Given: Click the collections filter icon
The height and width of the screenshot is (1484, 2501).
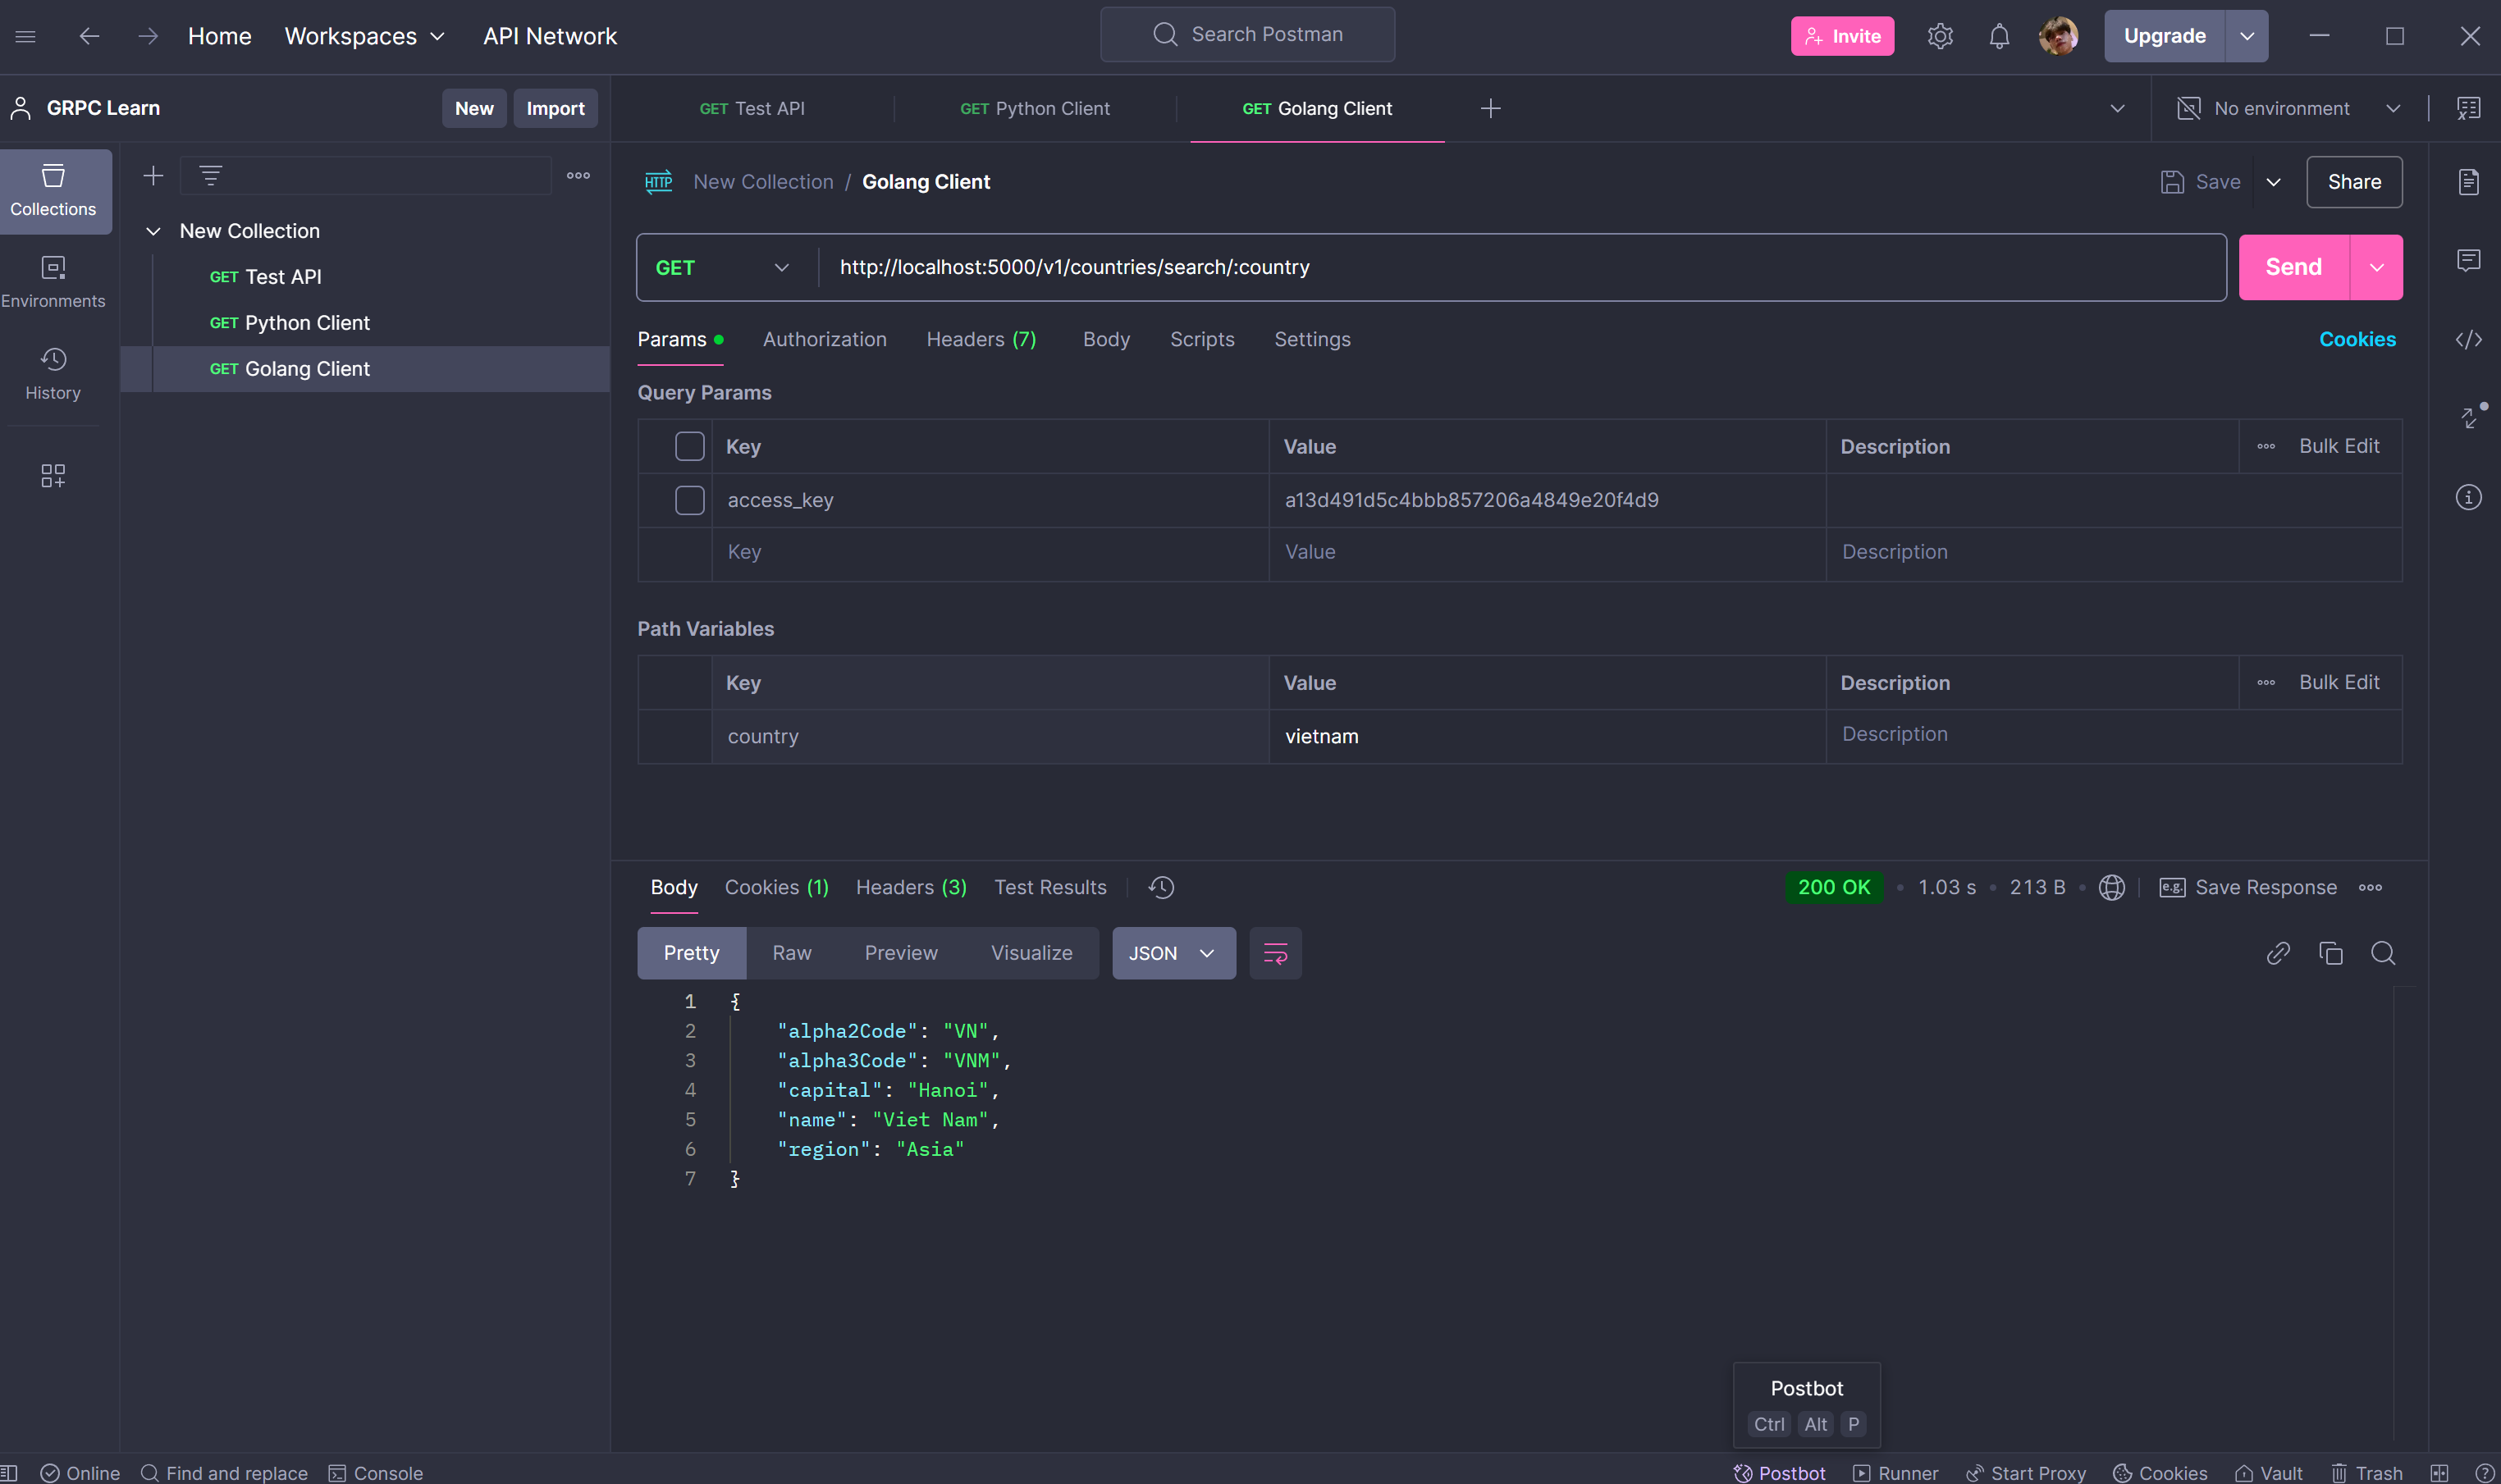Looking at the screenshot, I should 210,176.
